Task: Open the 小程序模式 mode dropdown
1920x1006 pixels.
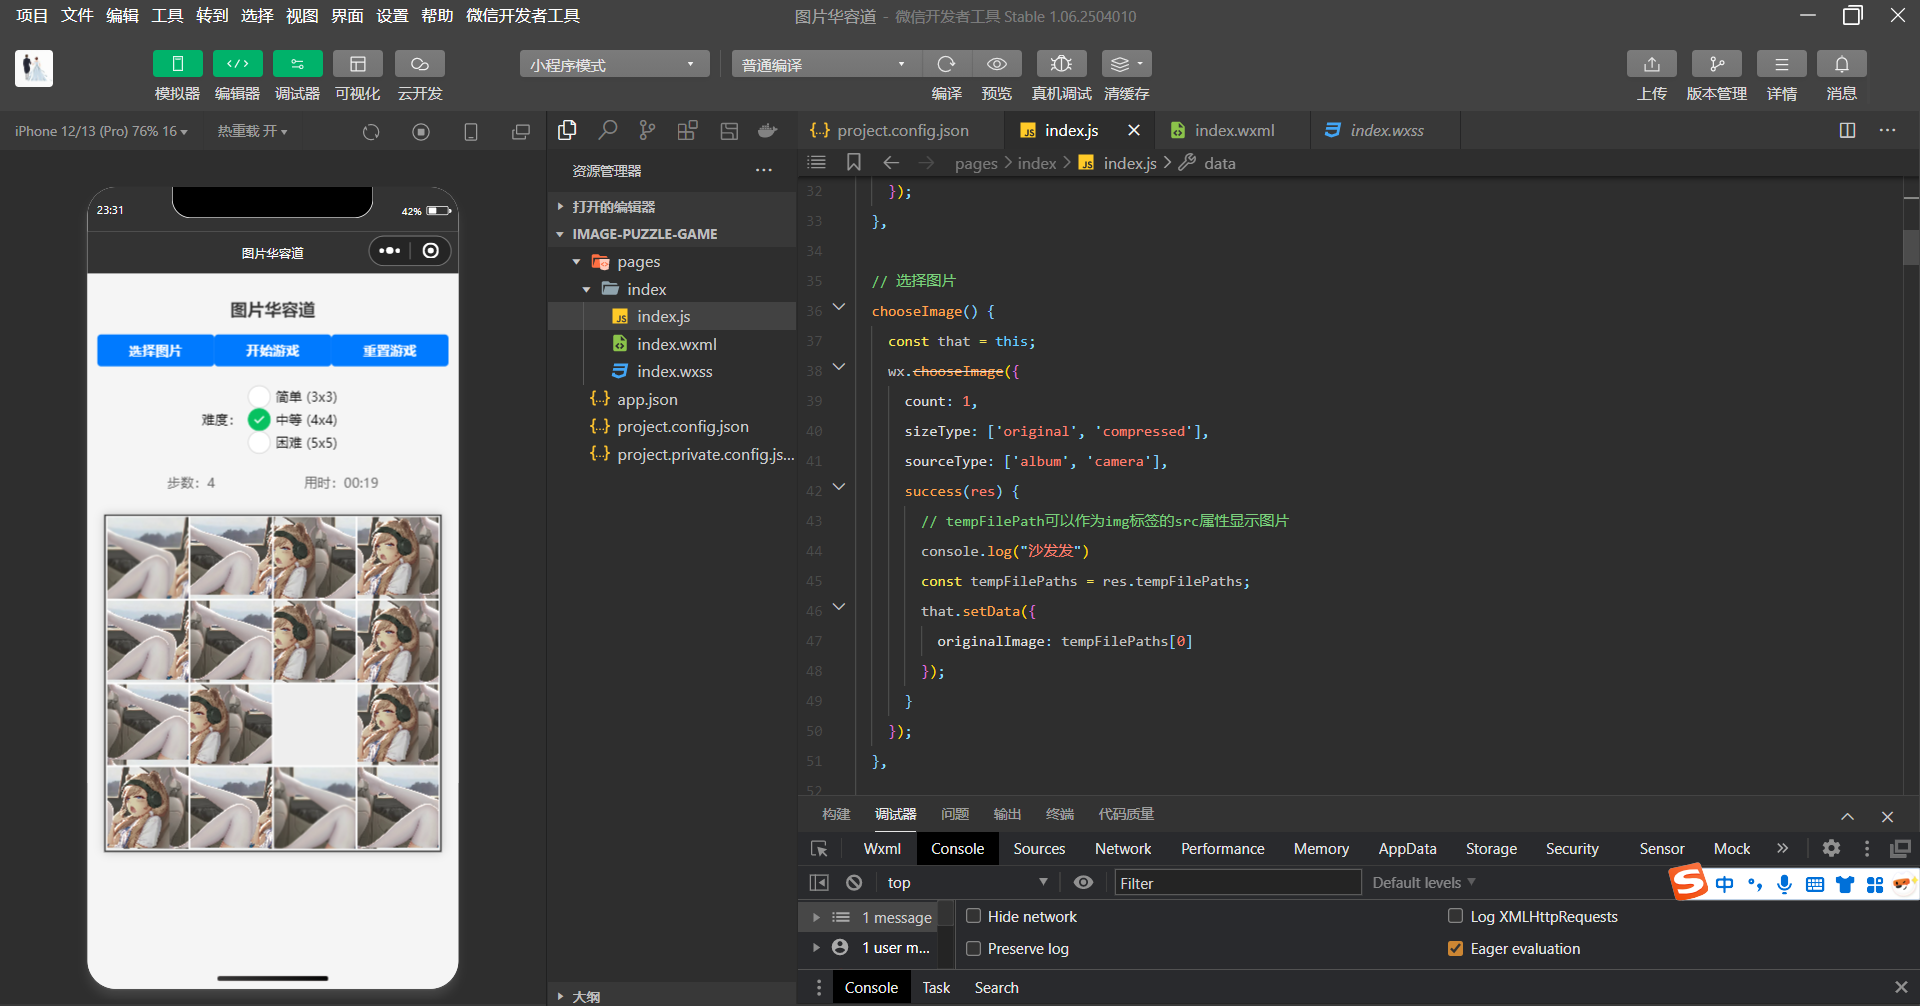Action: [614, 65]
